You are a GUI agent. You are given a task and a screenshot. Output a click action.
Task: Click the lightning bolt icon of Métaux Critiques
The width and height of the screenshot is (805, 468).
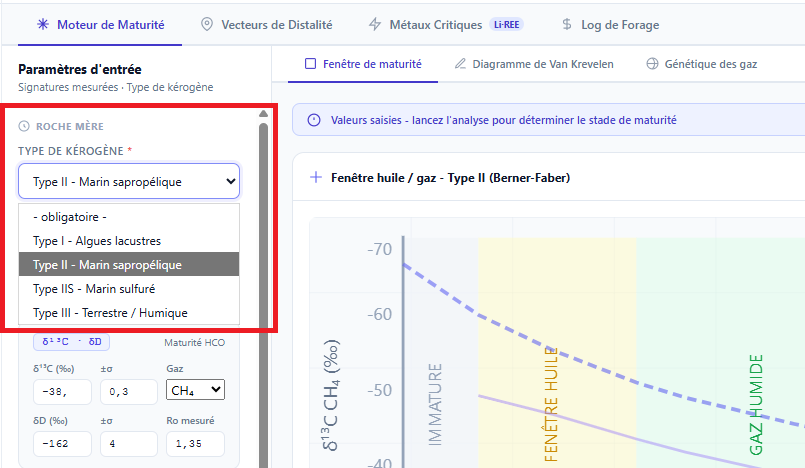[x=375, y=24]
